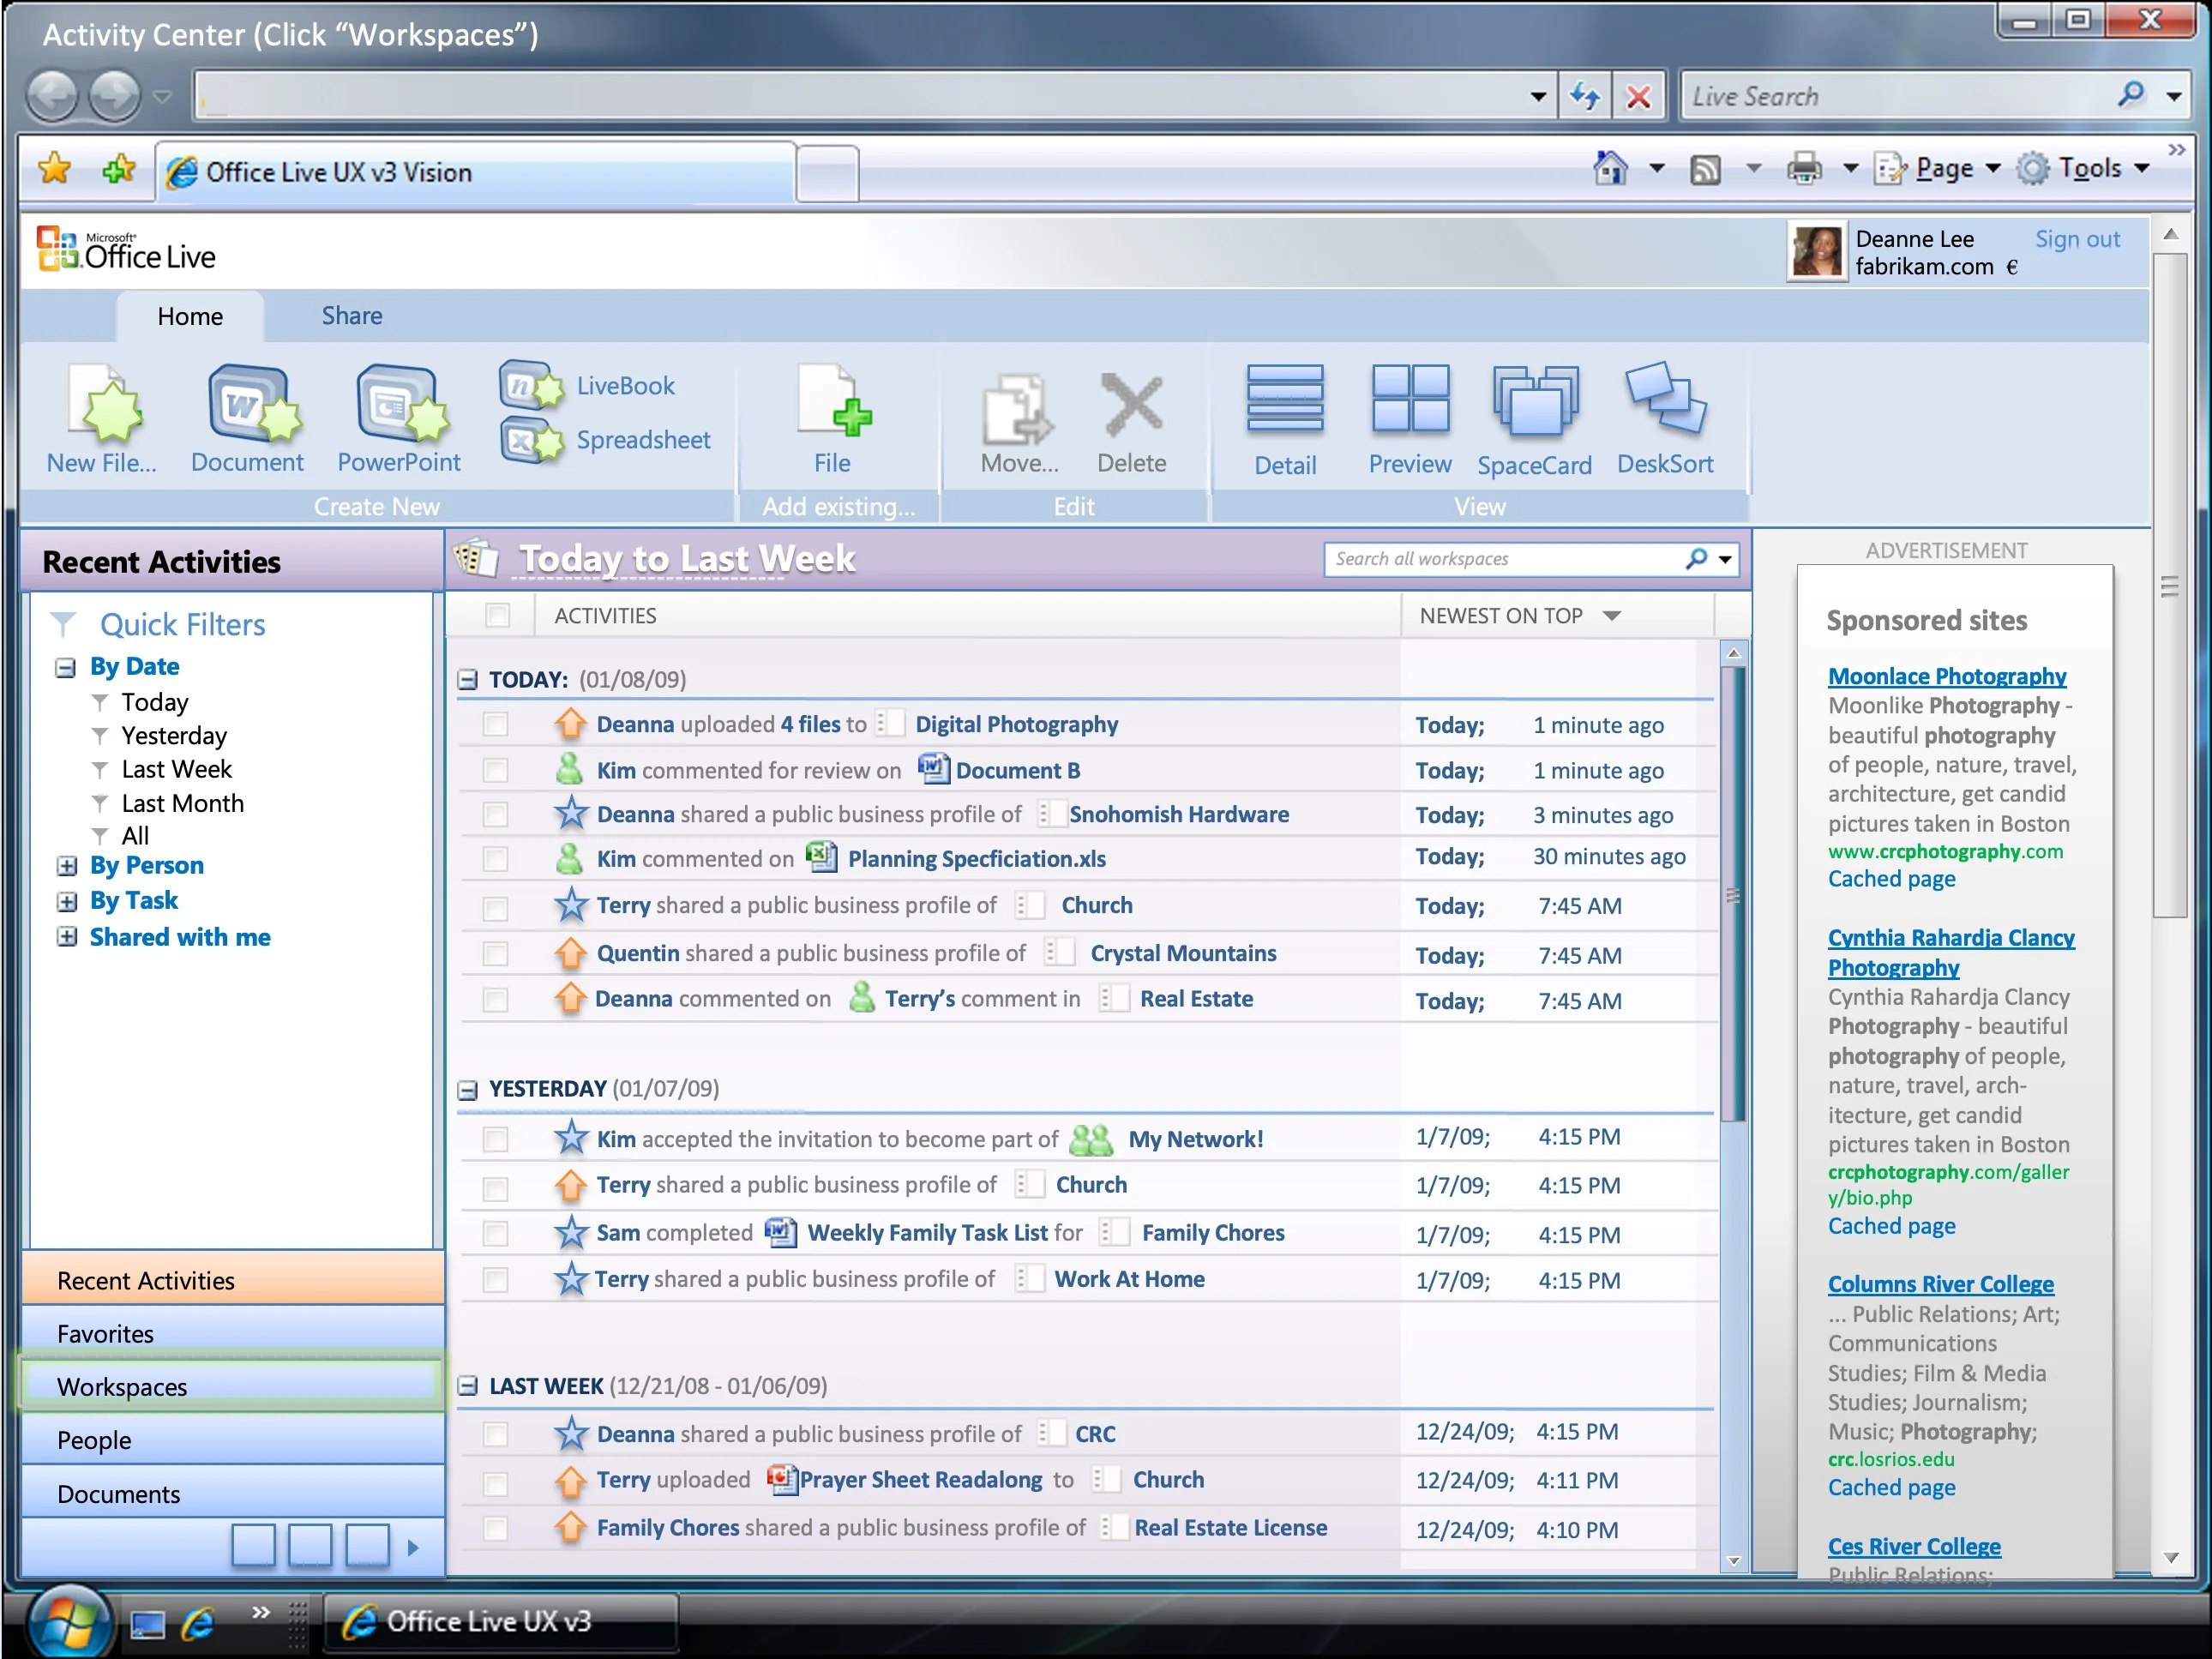This screenshot has height=1659, width=2212.
Task: Check the Deanna uploaded 4 files row
Action: [x=495, y=724]
